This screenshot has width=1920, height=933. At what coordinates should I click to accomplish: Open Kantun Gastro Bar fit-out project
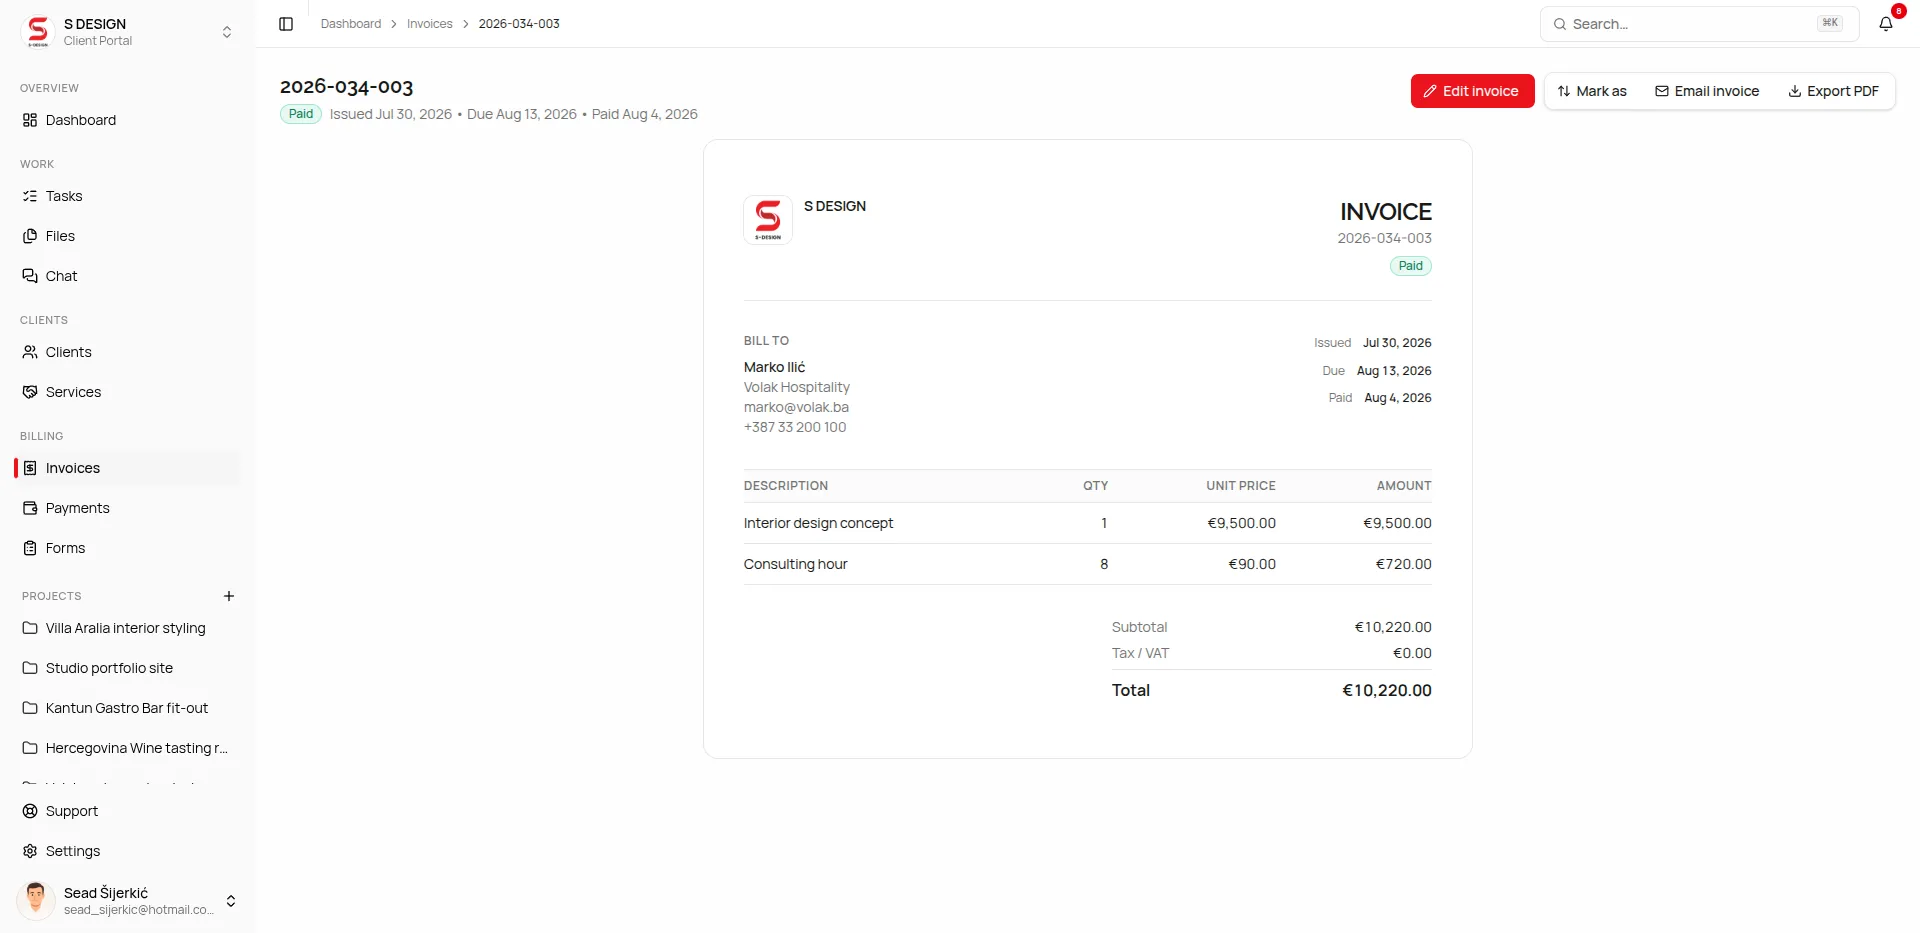(x=128, y=708)
